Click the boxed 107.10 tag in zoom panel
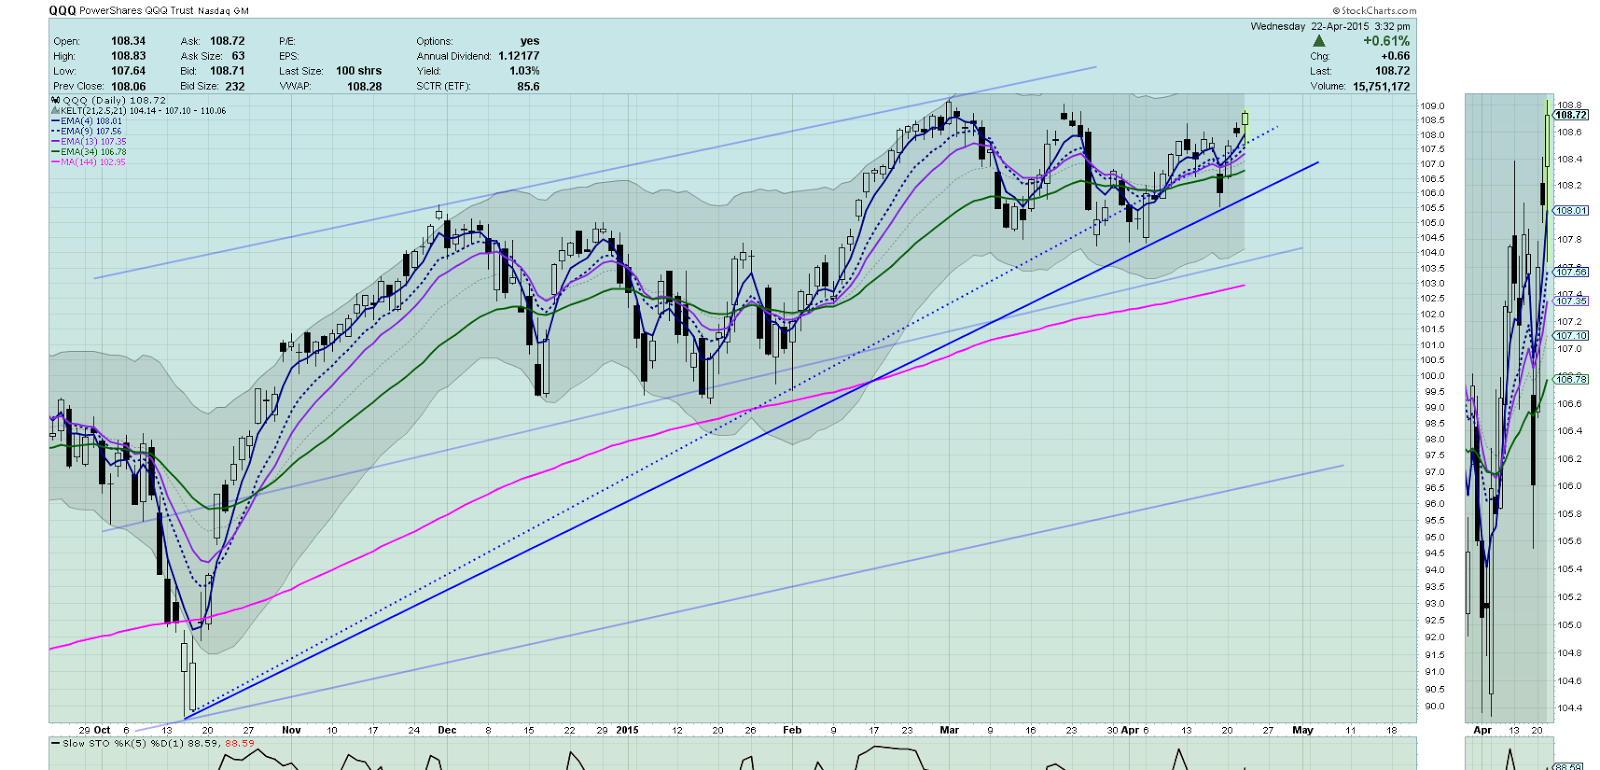Screen dimensions: 1600x770 point(1571,336)
